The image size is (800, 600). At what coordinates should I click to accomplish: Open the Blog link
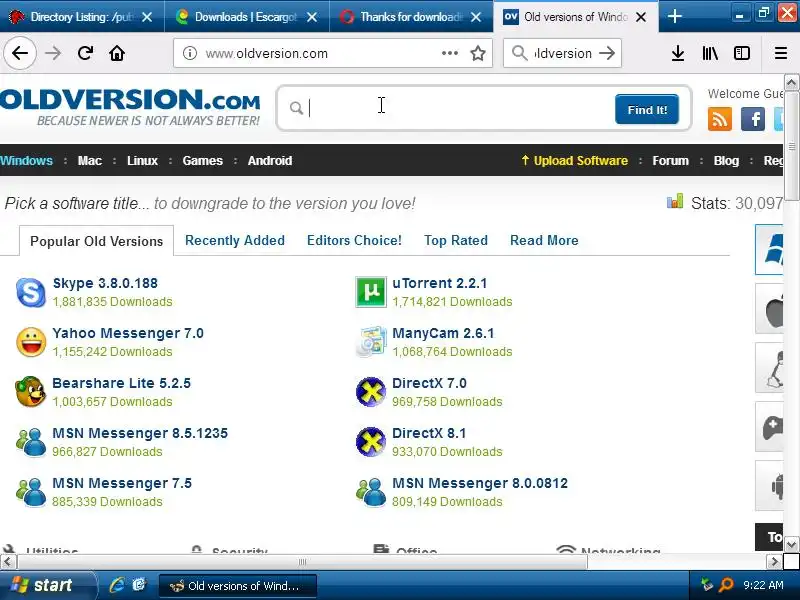726,161
